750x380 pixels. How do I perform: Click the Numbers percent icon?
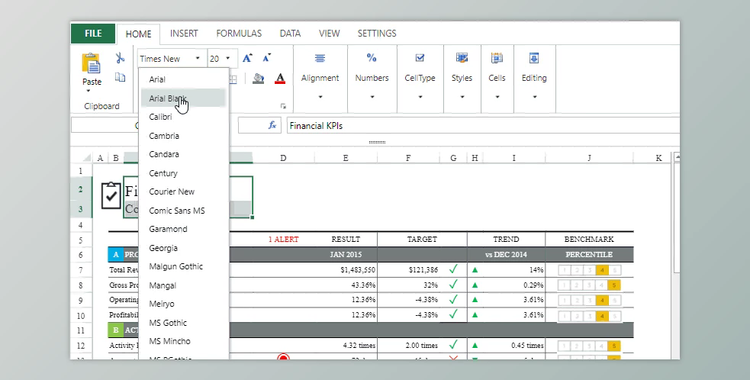(x=372, y=58)
